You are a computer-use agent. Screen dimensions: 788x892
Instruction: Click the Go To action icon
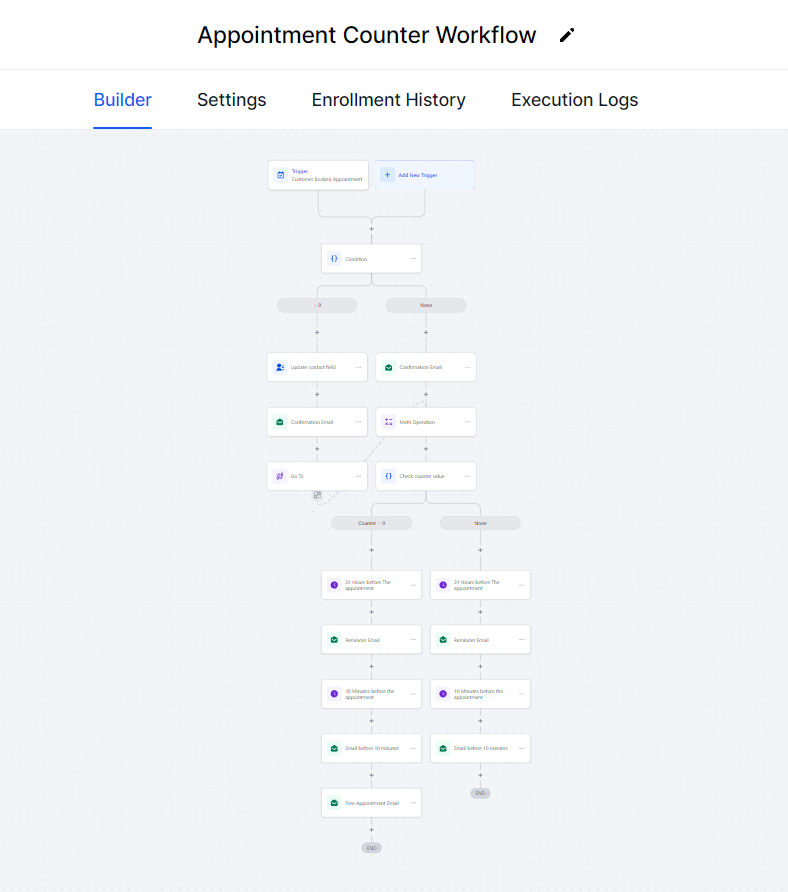click(279, 476)
